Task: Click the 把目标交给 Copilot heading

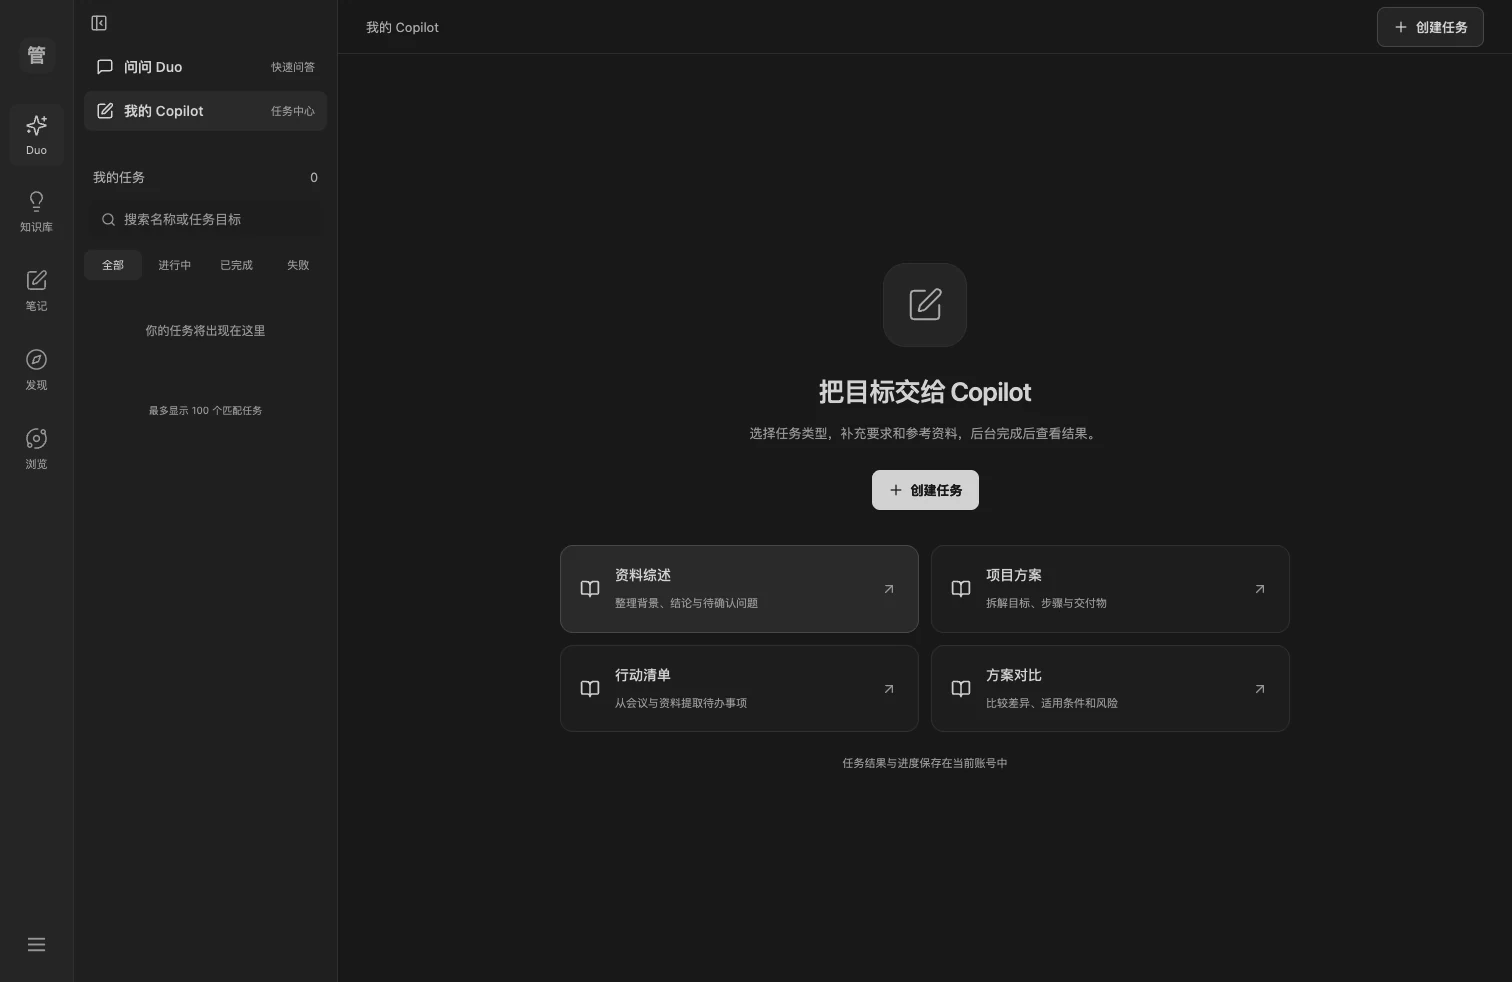Action: click(925, 392)
